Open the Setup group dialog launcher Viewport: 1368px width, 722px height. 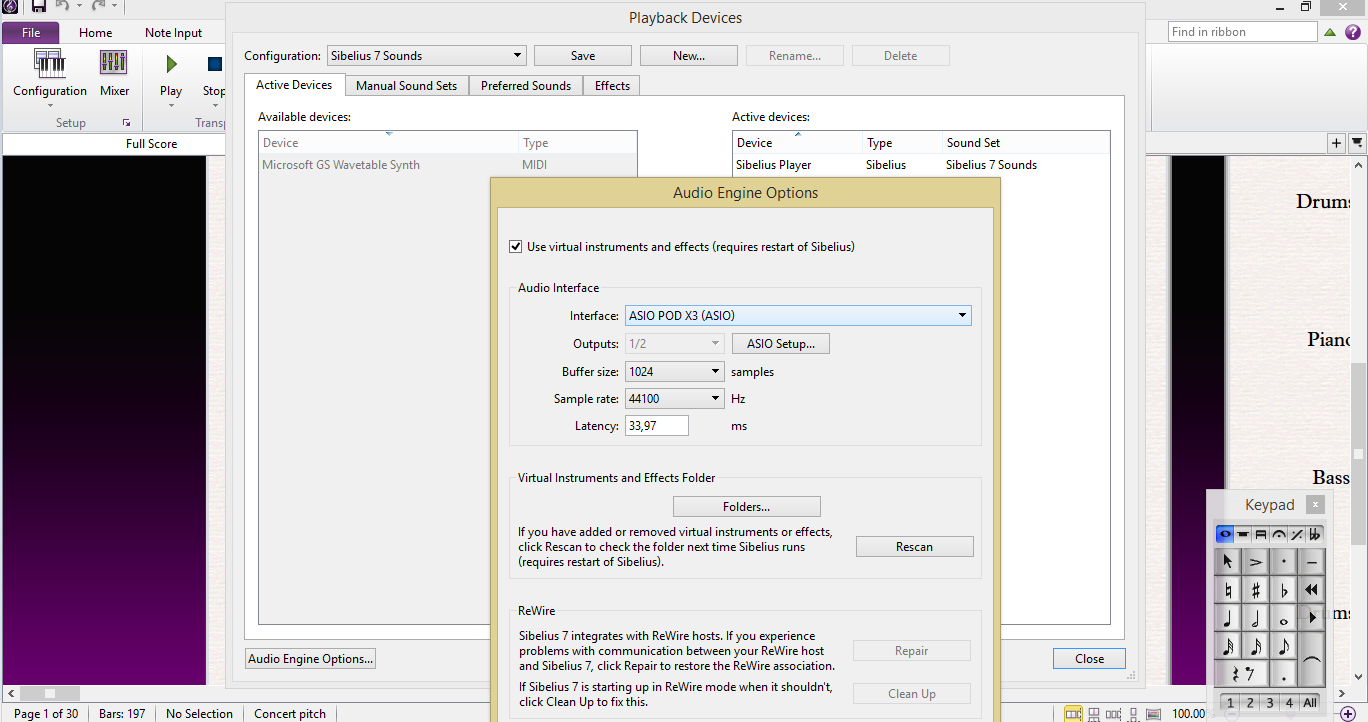point(126,123)
